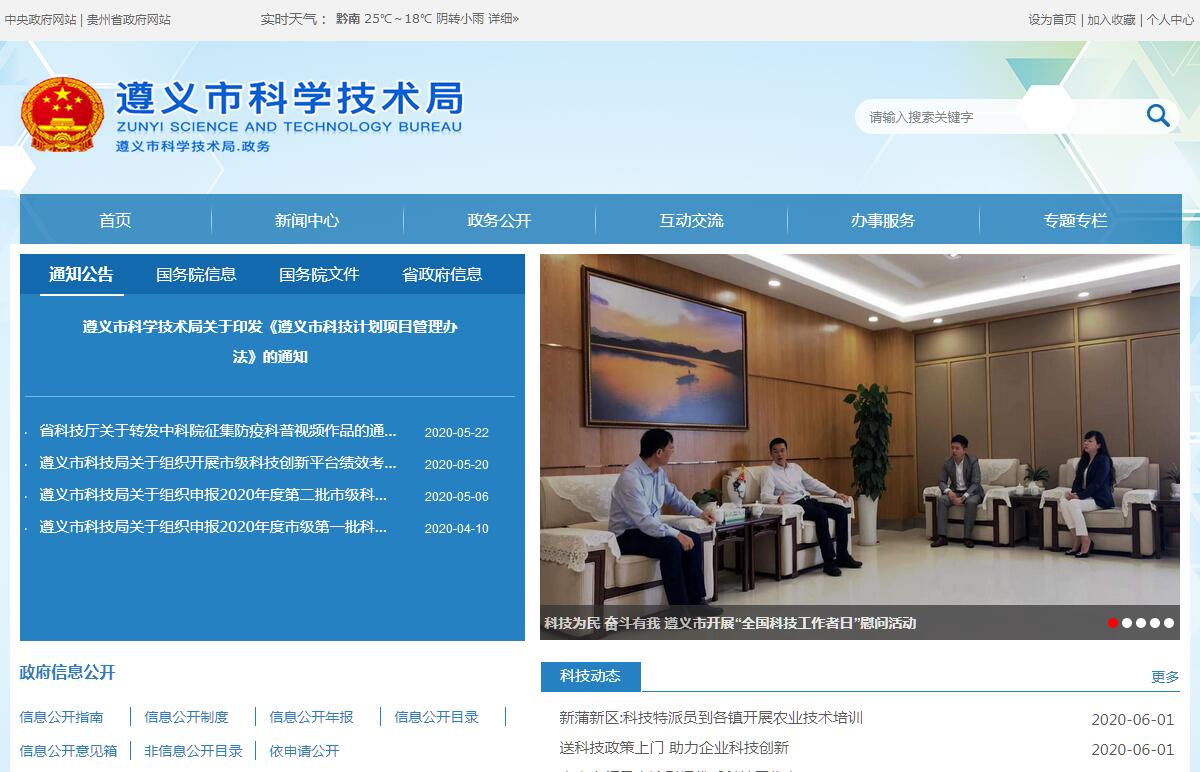This screenshot has height=772, width=1200.
Task: Click the search keyword input field
Action: tap(1000, 117)
